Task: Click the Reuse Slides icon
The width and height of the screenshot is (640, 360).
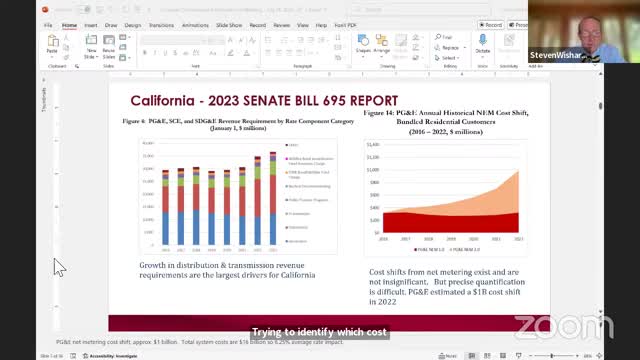Action: coord(109,41)
